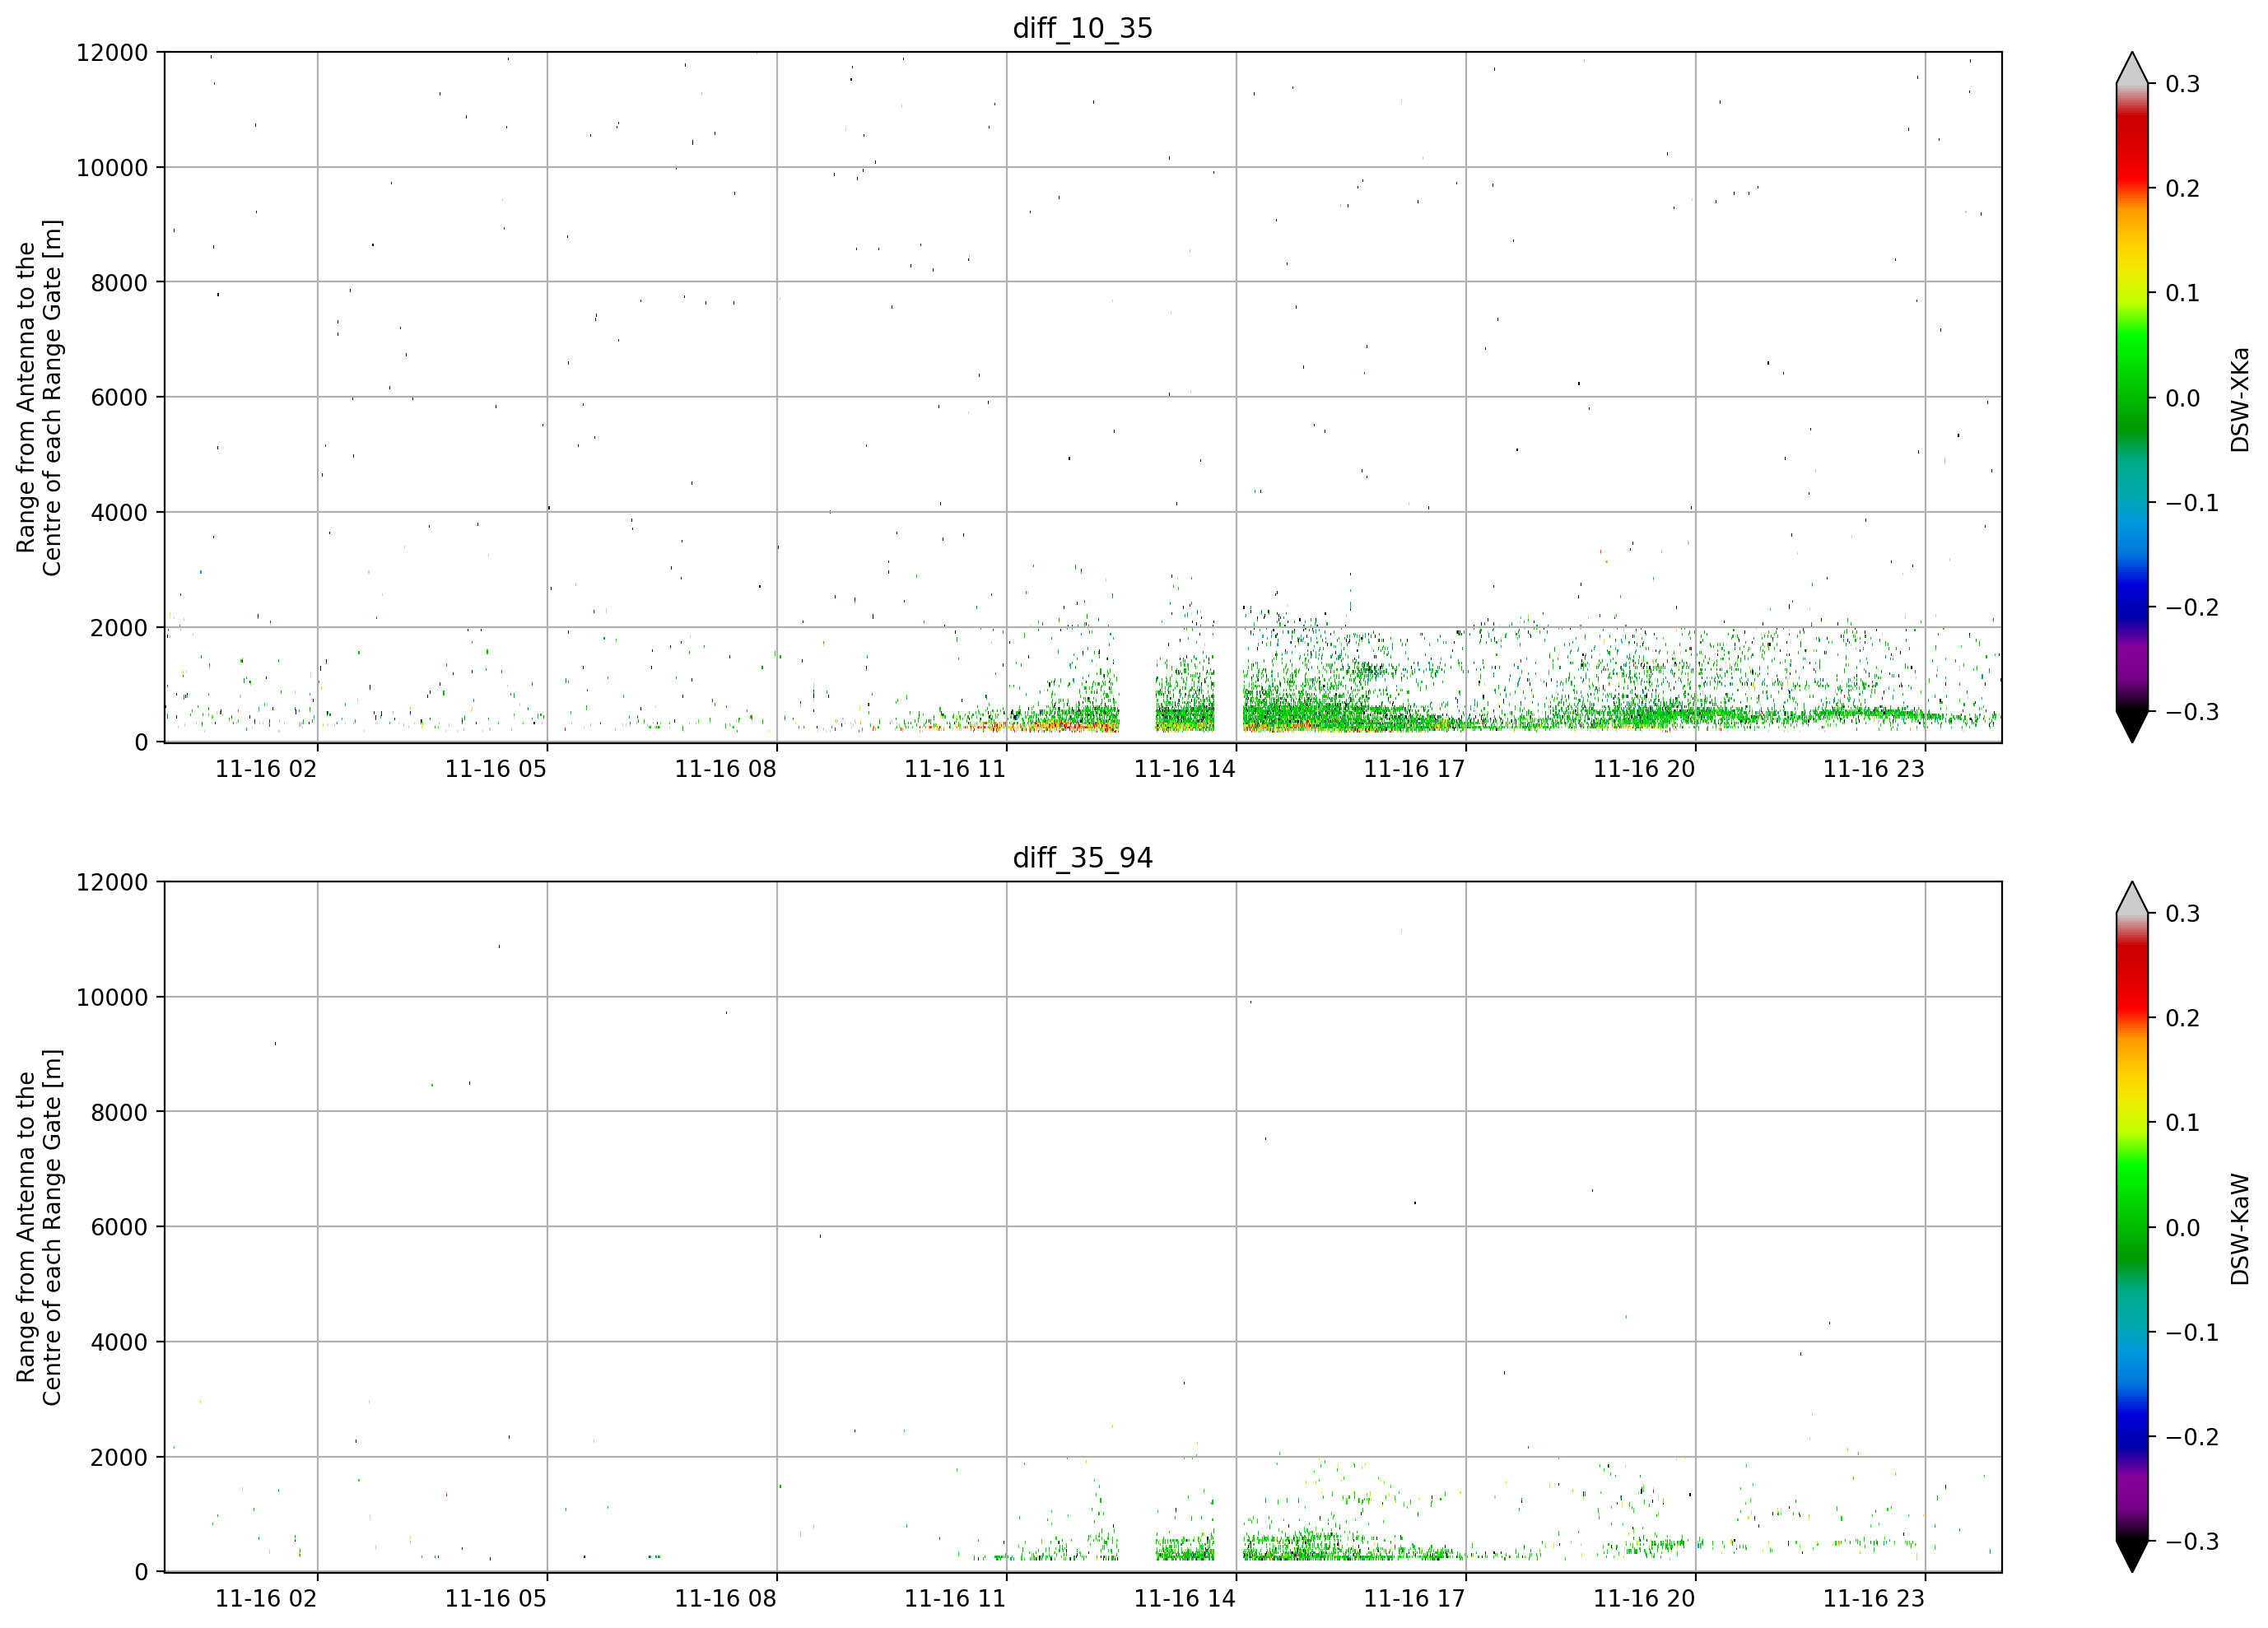
Task: Click the 11-16 20 label under diff_35_94
Action: coord(1645,1599)
